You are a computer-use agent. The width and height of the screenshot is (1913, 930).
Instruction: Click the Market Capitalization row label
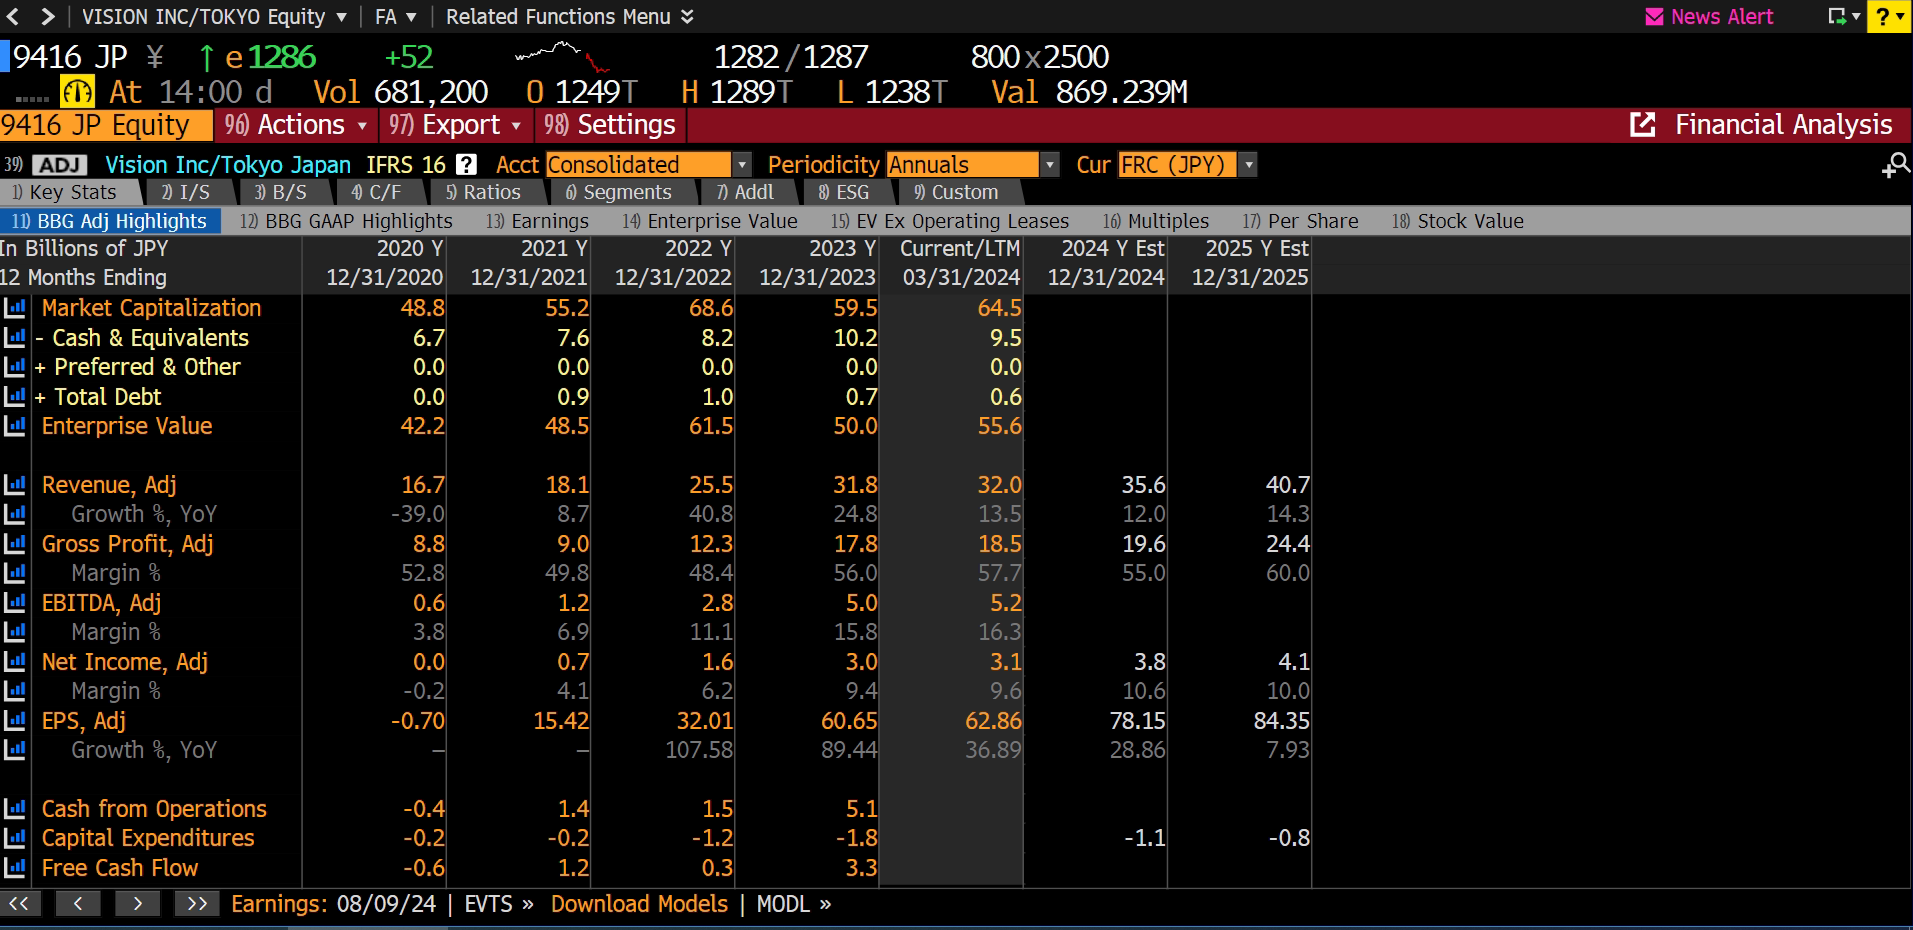[151, 308]
